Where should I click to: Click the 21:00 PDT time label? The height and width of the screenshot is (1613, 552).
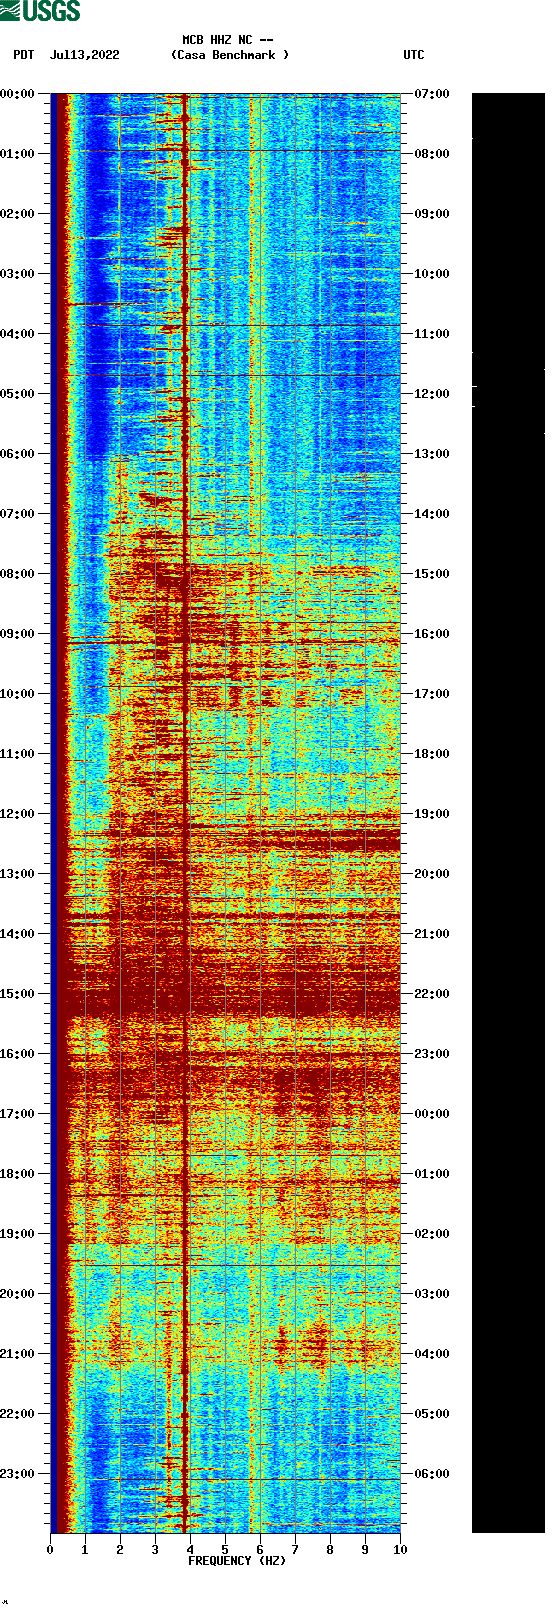pos(18,1354)
